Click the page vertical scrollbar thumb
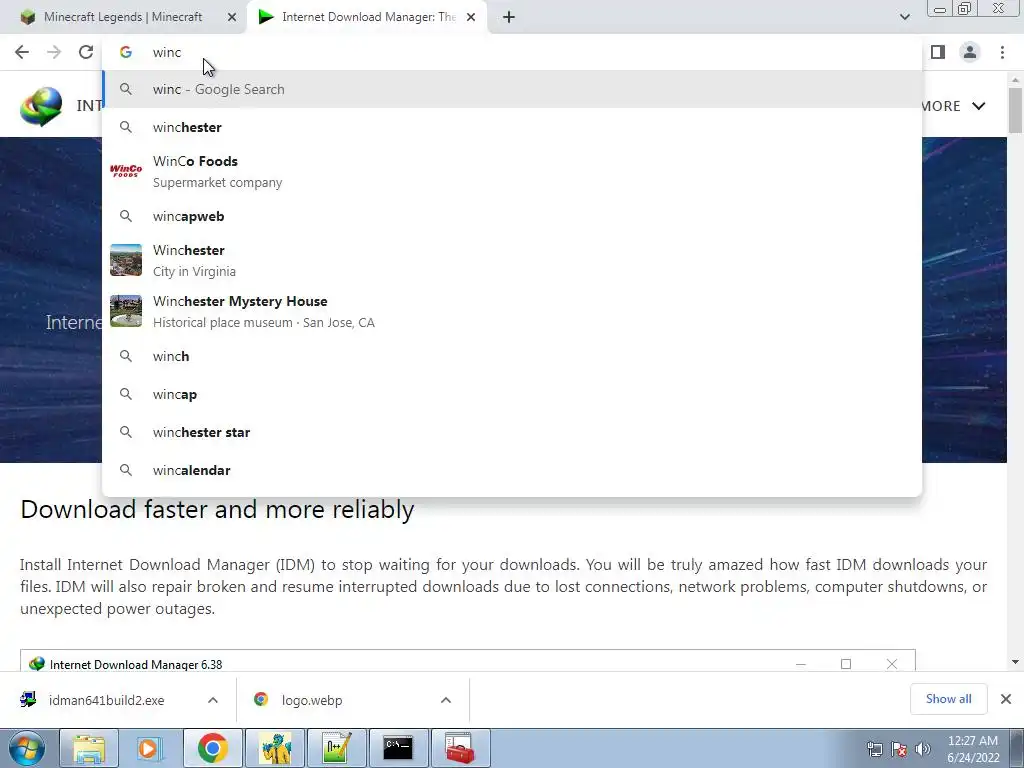 click(1015, 110)
